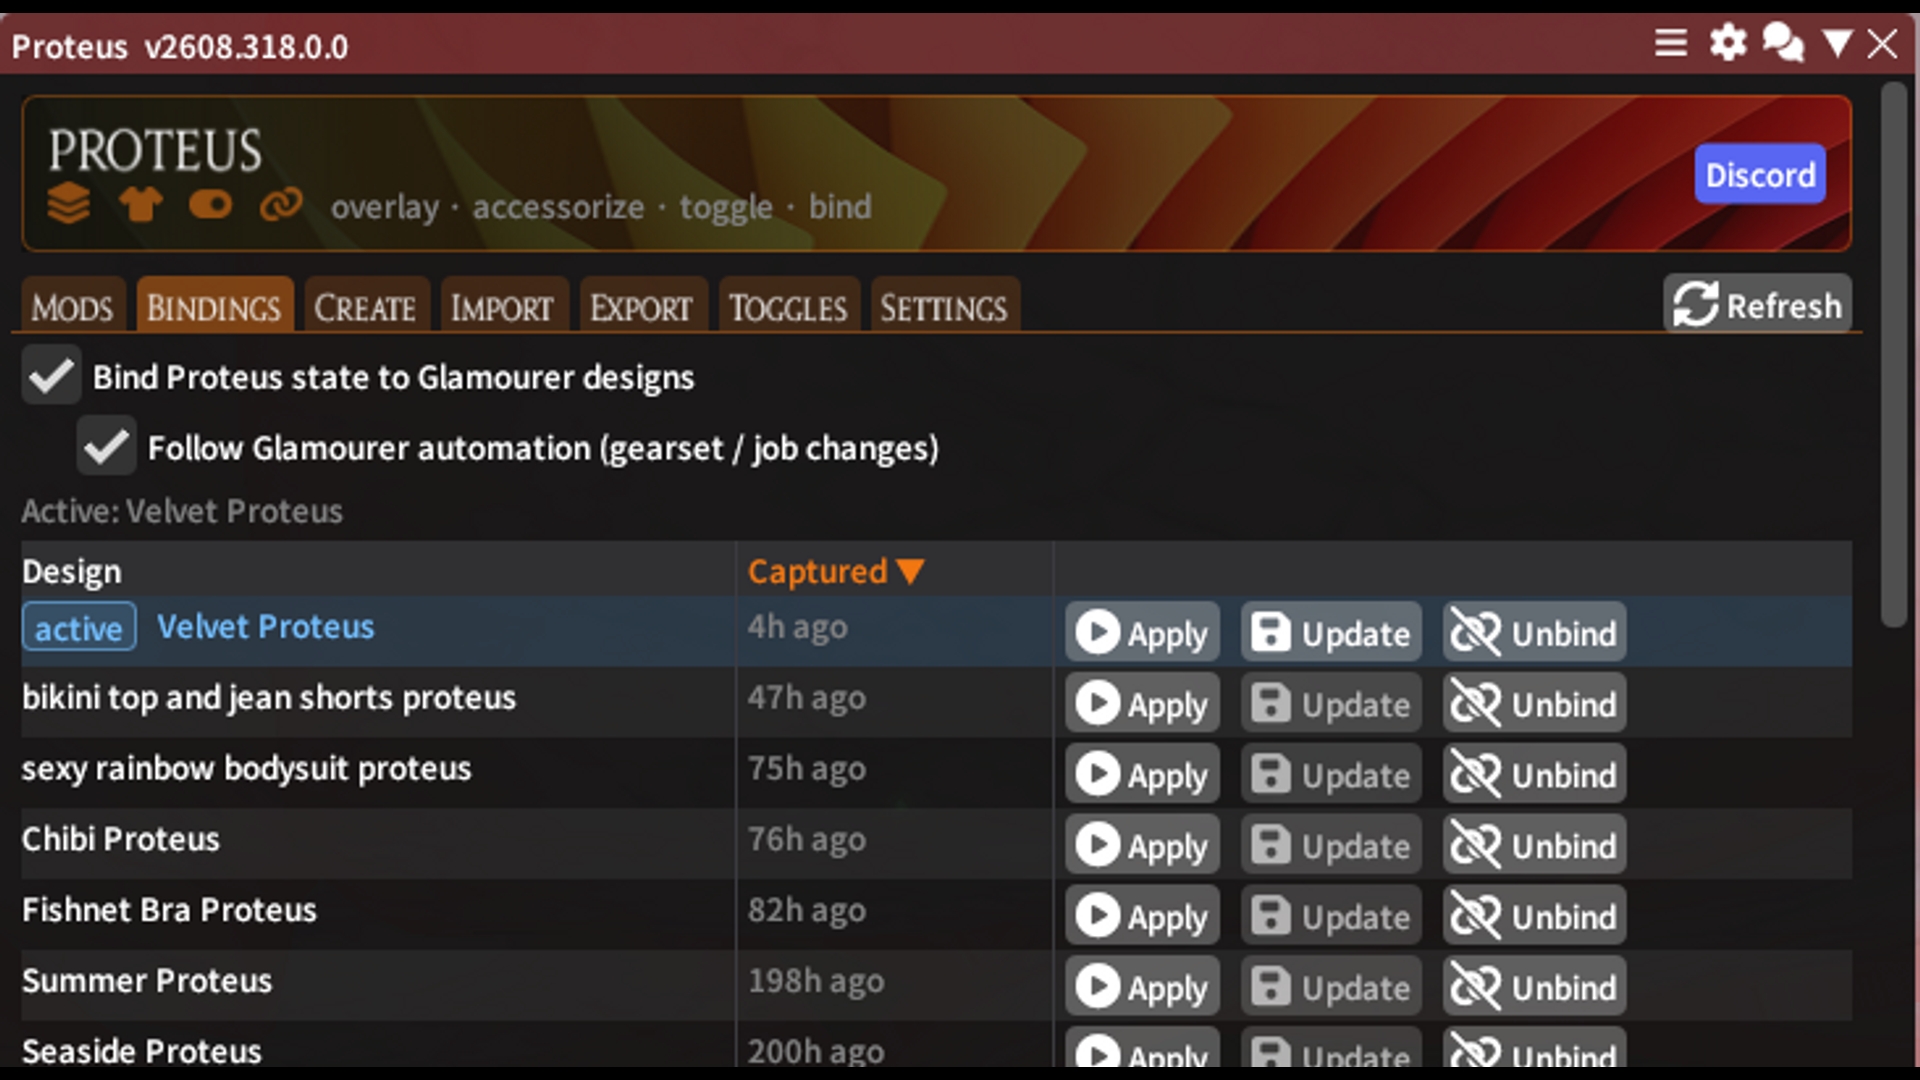Select sexy rainbow bodysuit proteus row name
1920x1080 pixels.
point(246,769)
